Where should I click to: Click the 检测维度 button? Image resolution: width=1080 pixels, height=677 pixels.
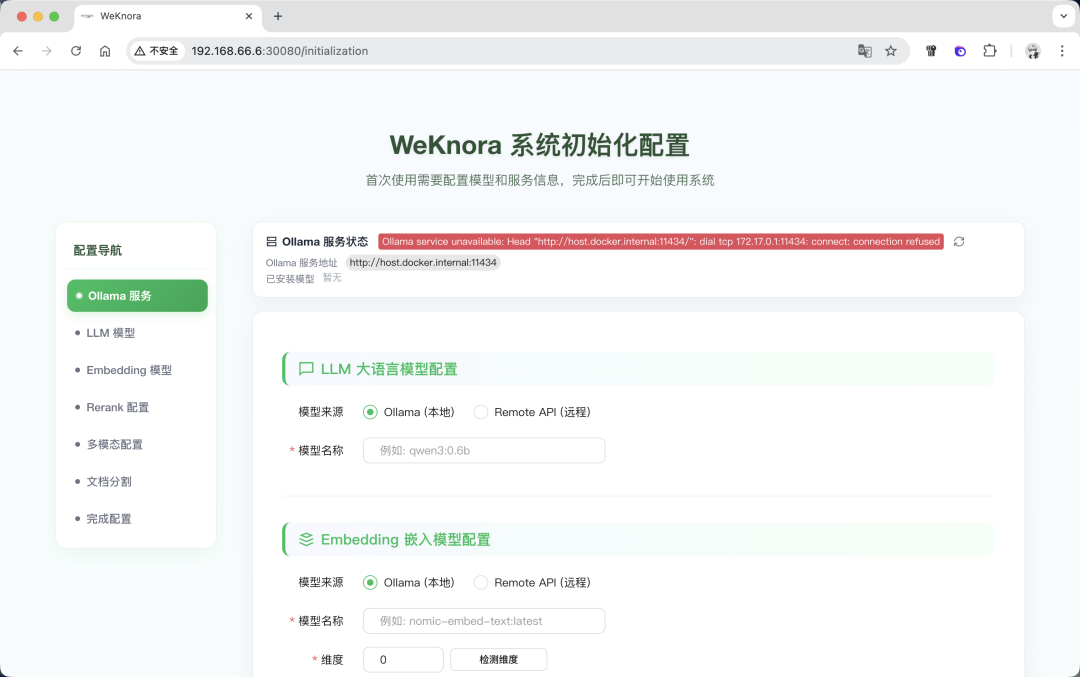pyautogui.click(x=499, y=660)
